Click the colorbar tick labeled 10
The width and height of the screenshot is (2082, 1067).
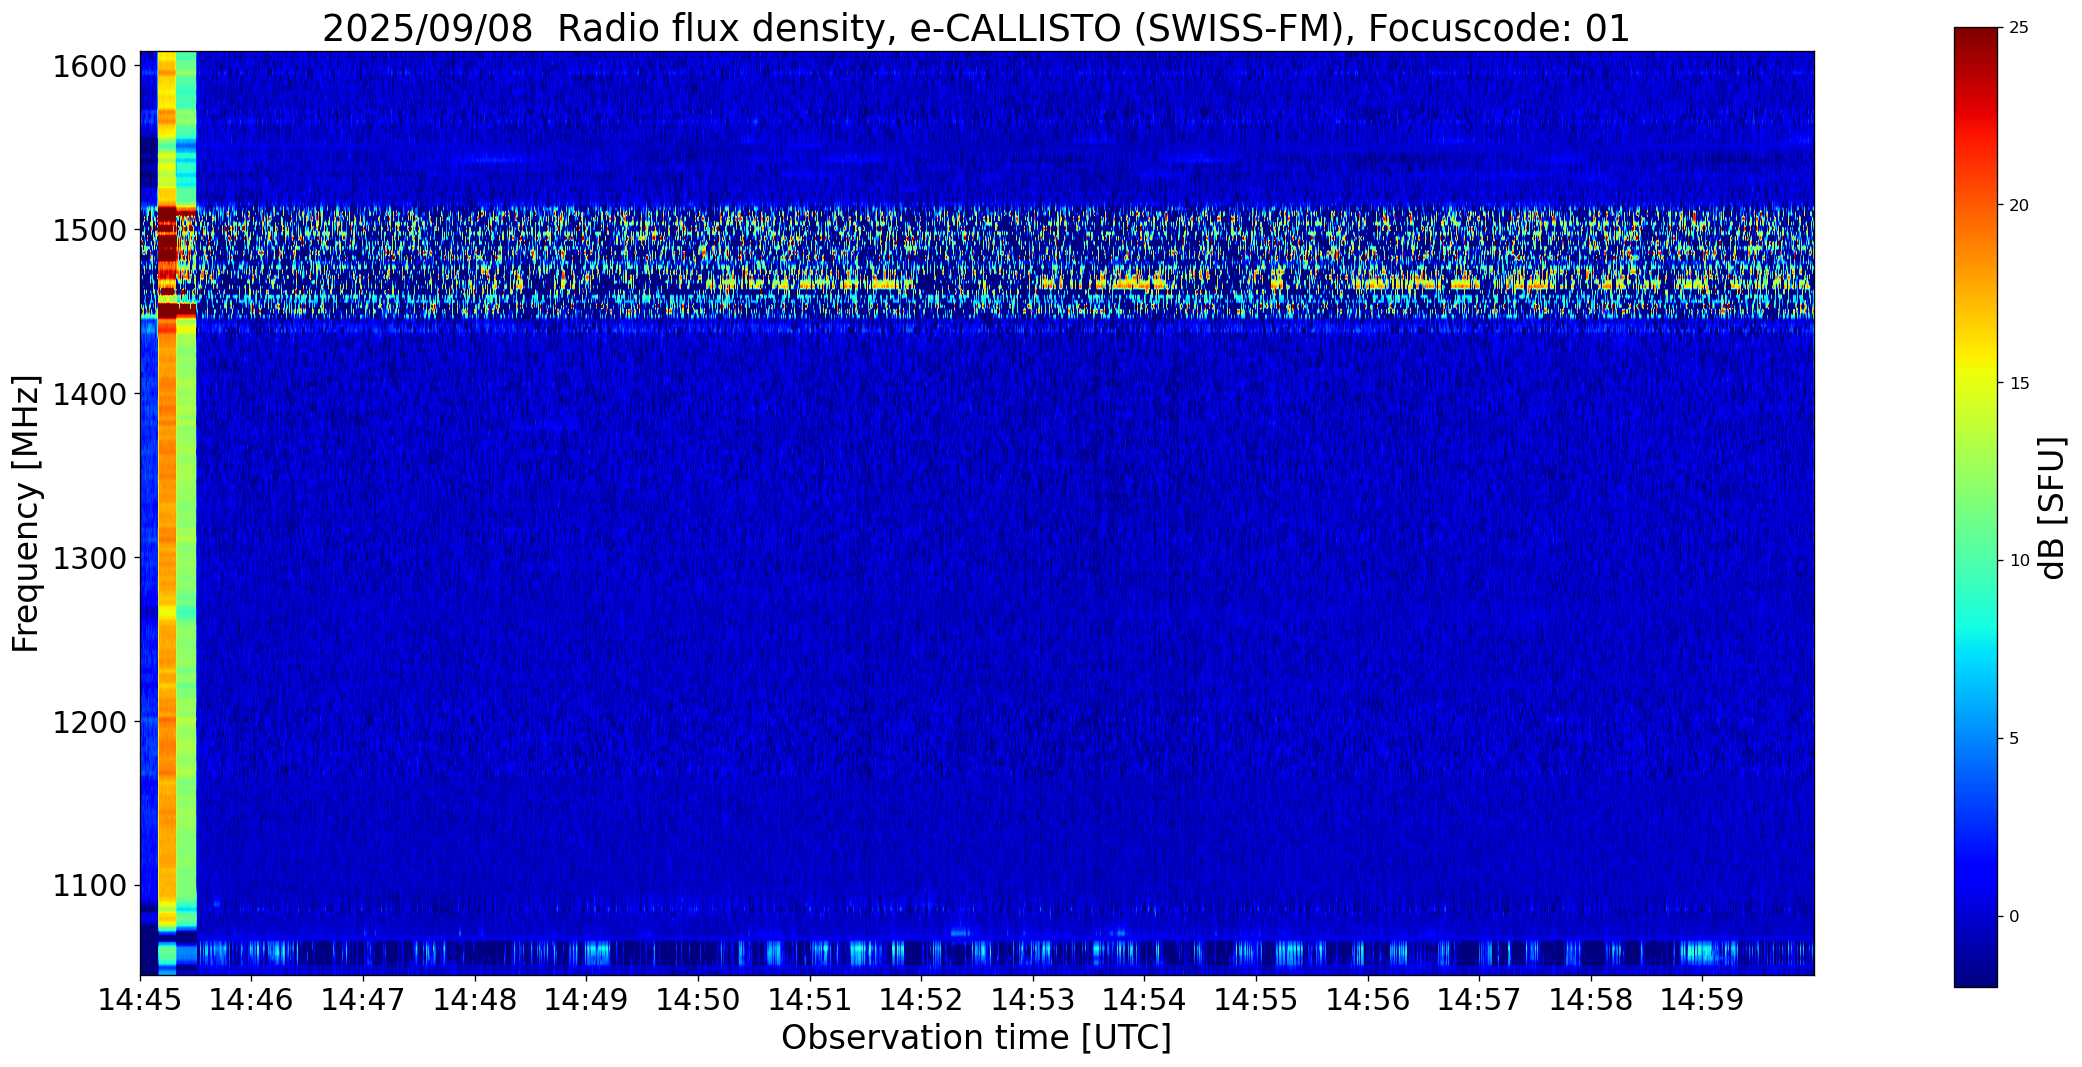pyautogui.click(x=2019, y=561)
